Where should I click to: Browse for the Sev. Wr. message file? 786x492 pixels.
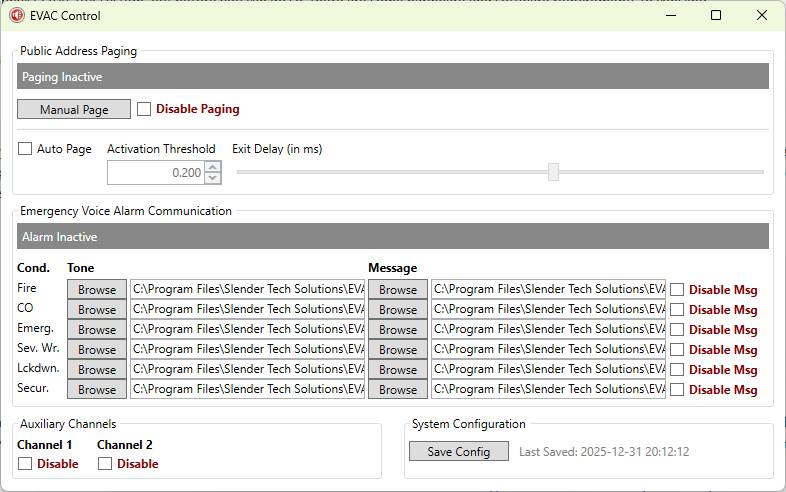398,350
